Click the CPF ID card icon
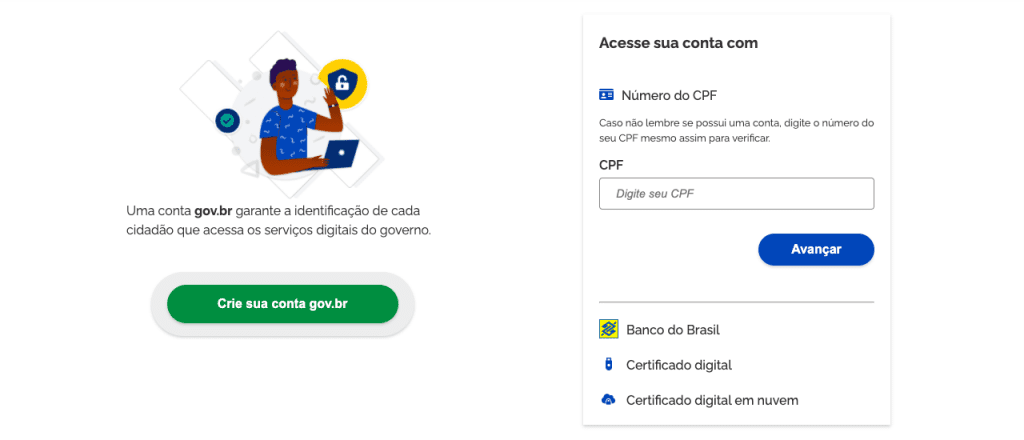1024x440 pixels. (606, 95)
